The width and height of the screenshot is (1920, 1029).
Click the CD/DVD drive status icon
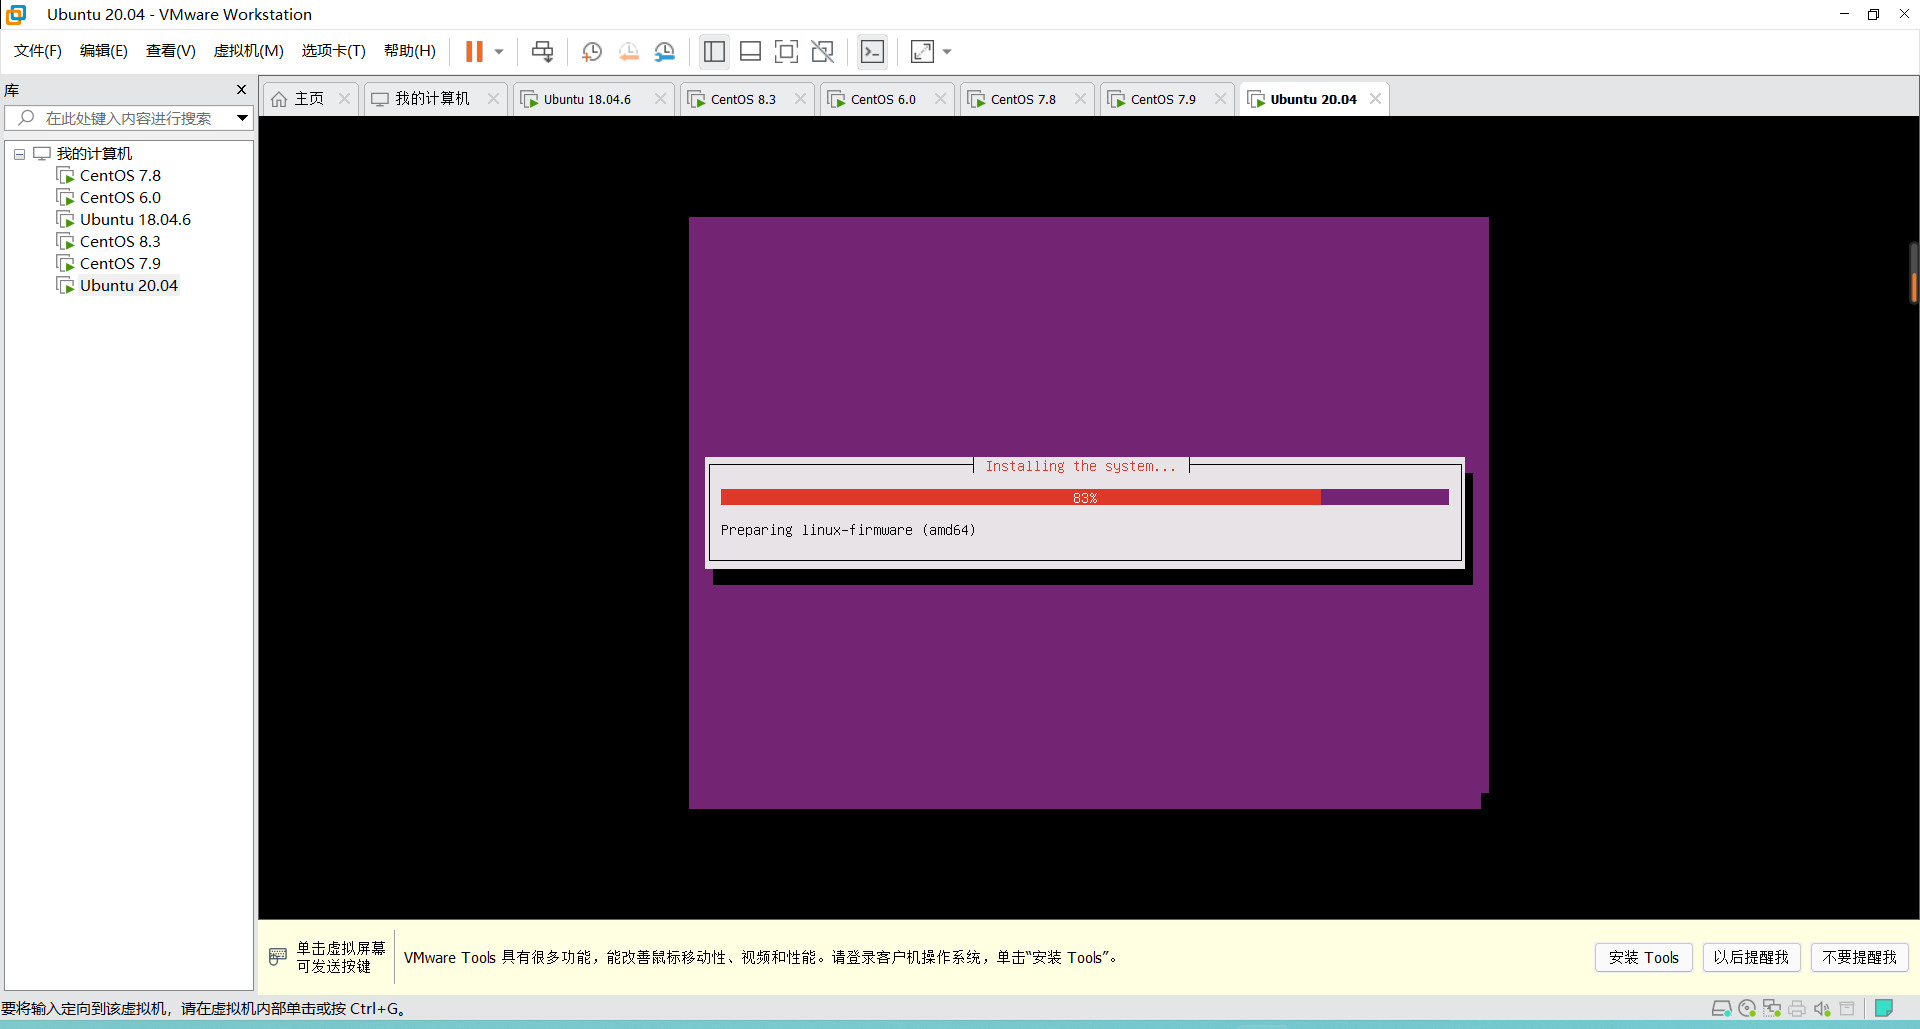point(1747,1008)
